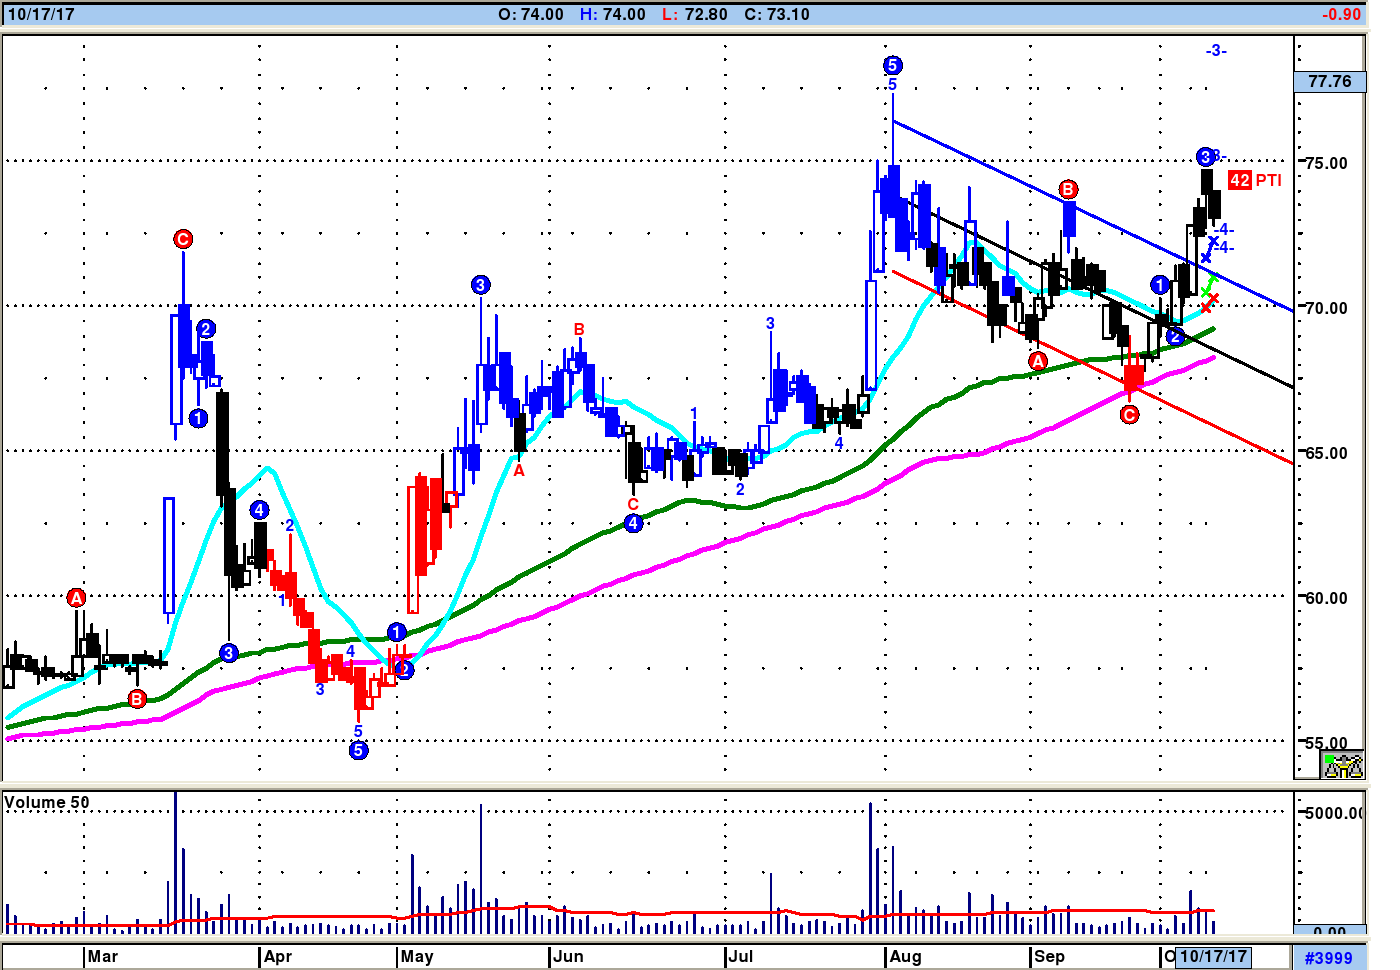Select blue circled 4 marker at June low
This screenshot has height=970, width=1400.
(x=633, y=523)
